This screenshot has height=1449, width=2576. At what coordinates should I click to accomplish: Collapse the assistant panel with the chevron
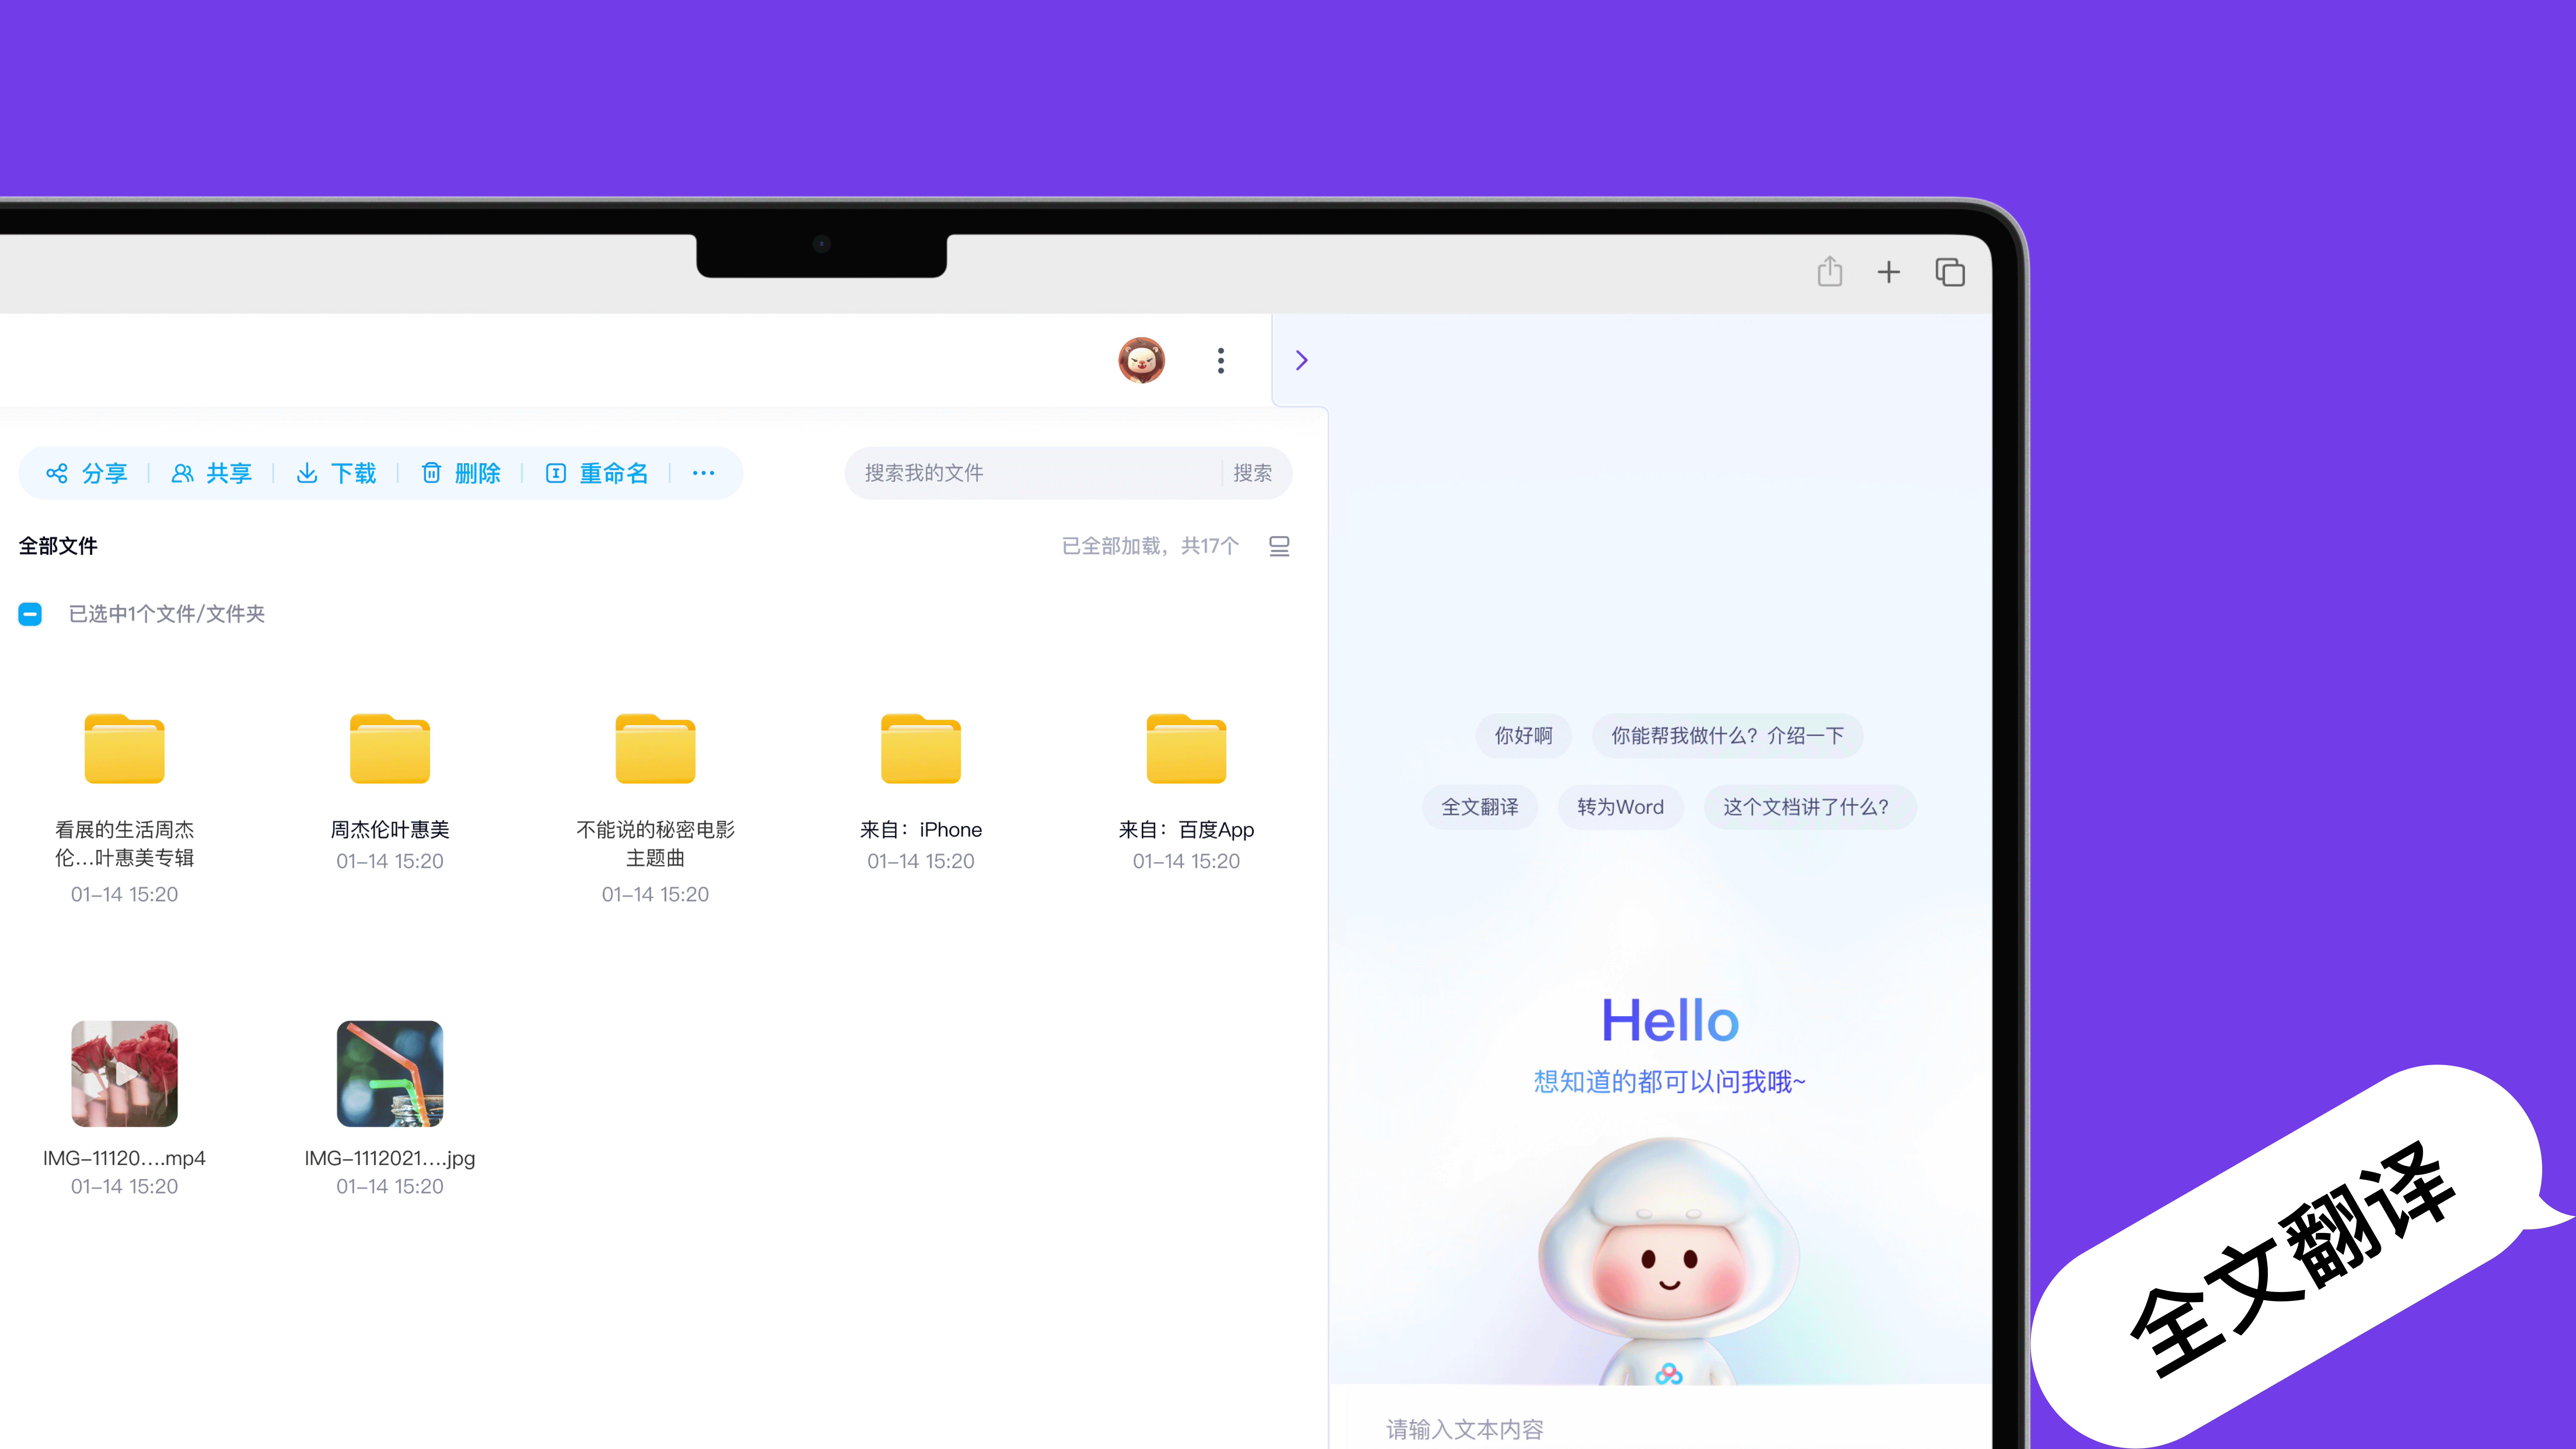[1301, 360]
